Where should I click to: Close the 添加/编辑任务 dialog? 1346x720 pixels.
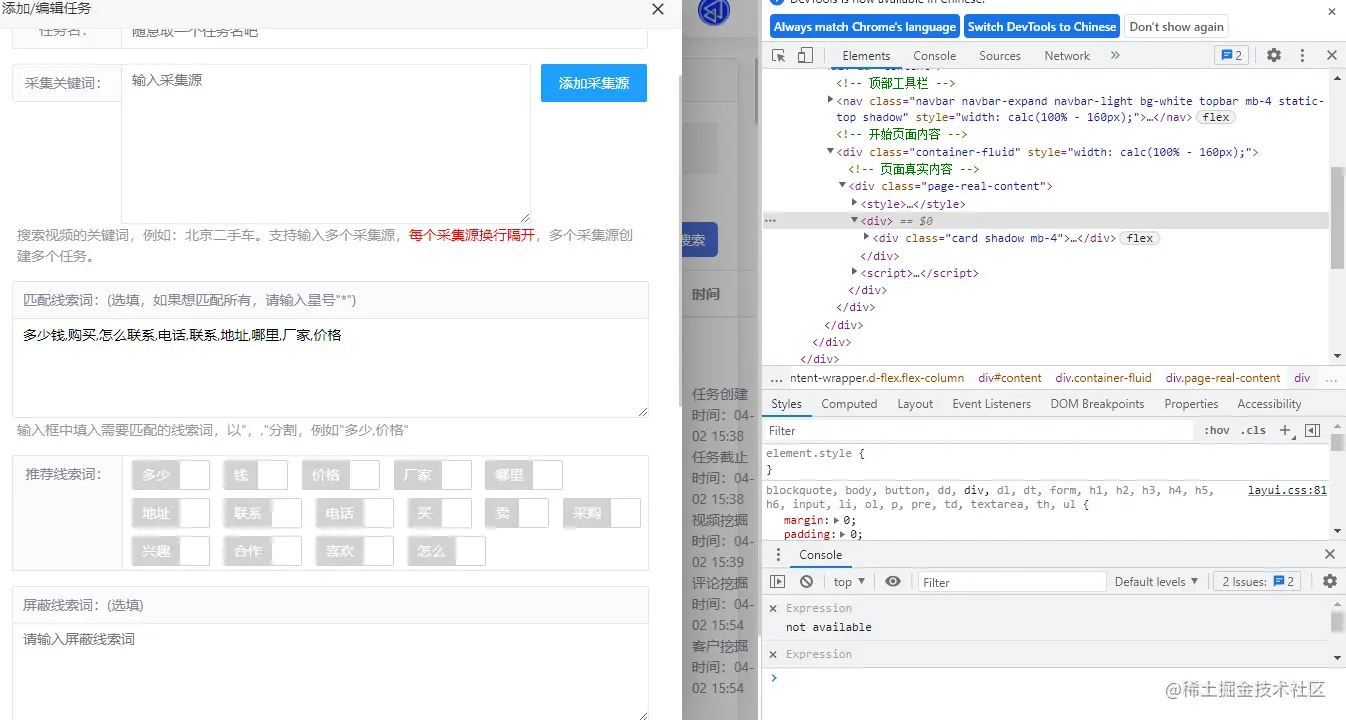coord(657,9)
